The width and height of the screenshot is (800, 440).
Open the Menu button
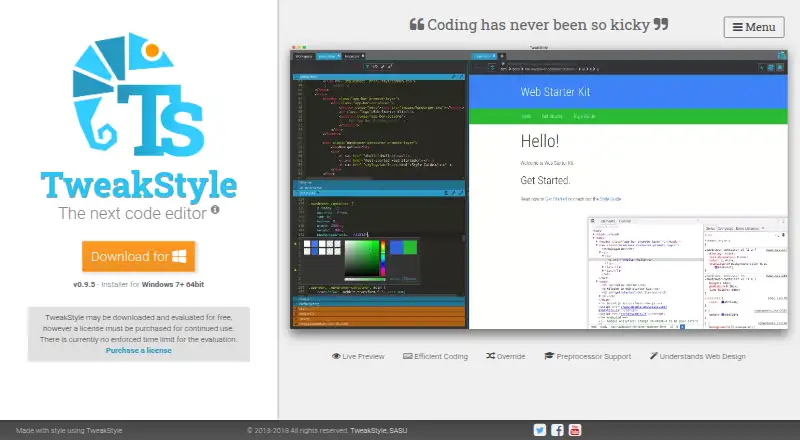tap(754, 27)
